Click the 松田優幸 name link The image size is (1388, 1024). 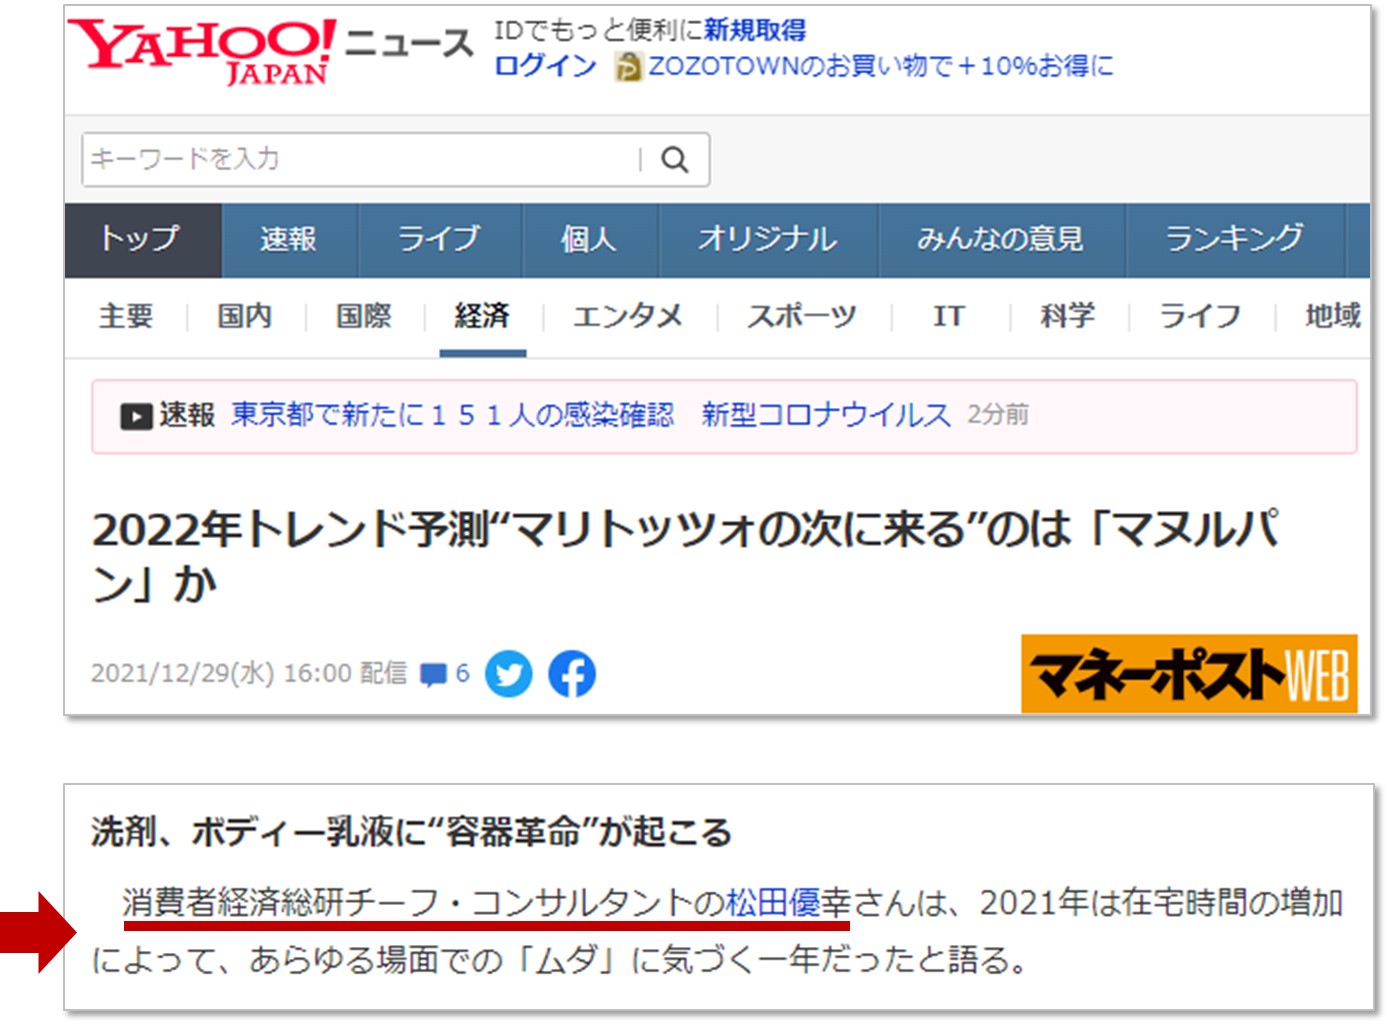788,903
